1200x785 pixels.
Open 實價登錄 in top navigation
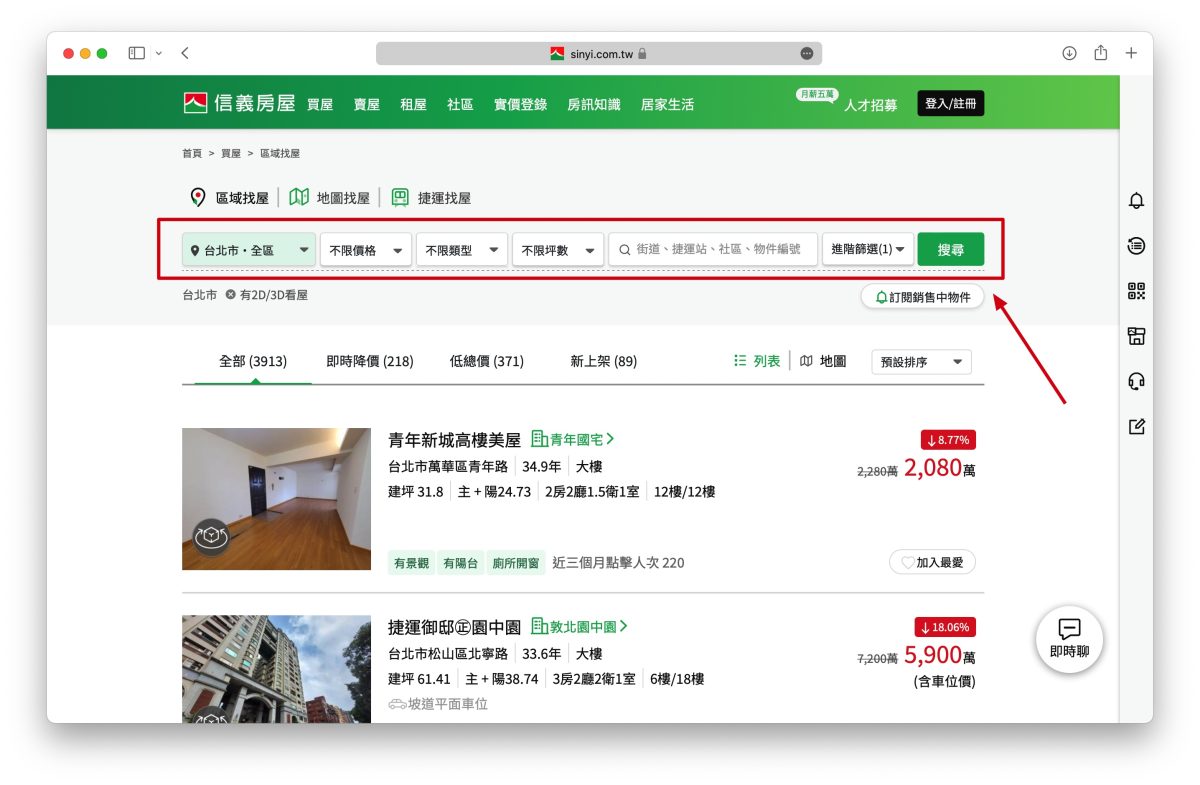(x=520, y=104)
